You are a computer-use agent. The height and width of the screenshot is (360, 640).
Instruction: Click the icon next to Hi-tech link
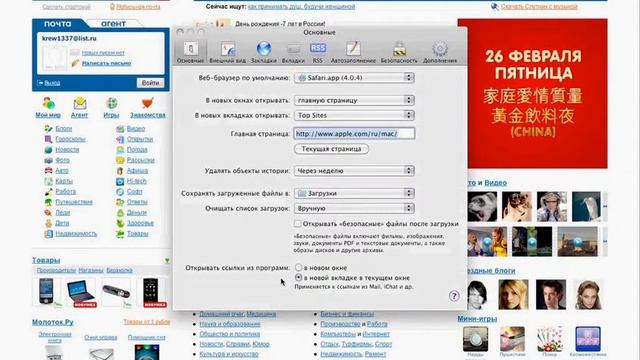(120, 181)
